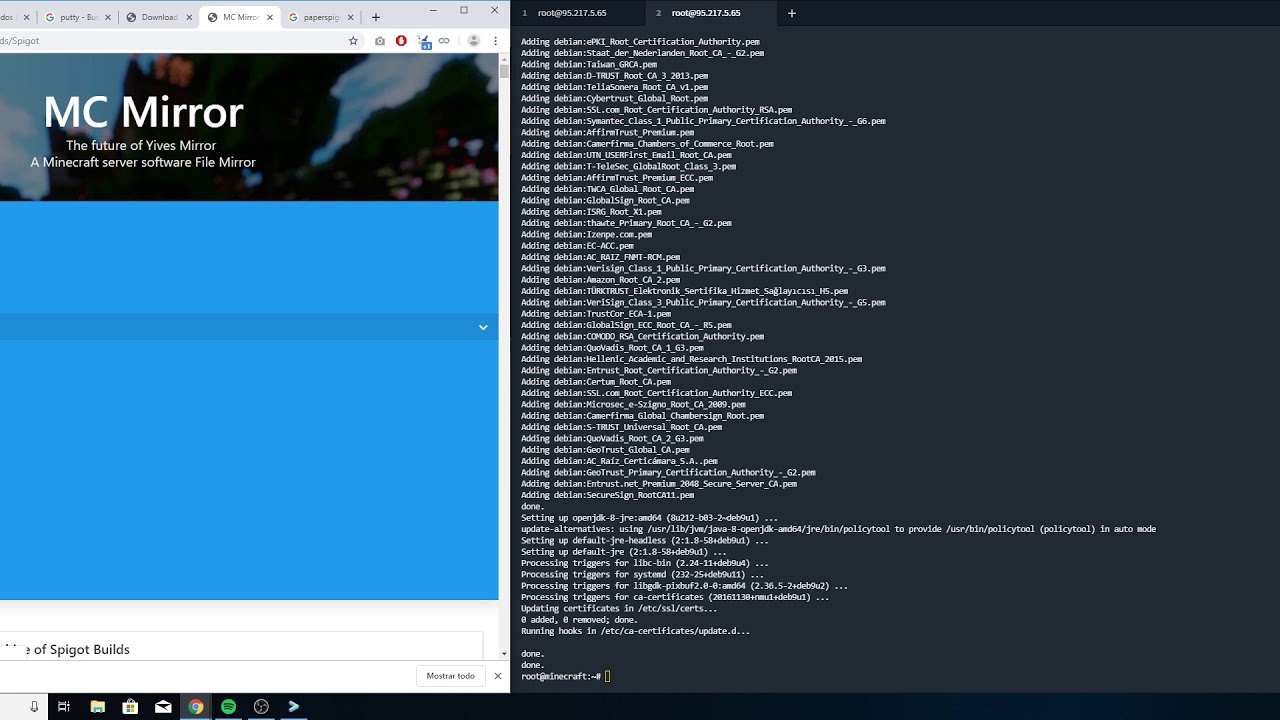Switch to the MC Mirror tab
Screen dimensions: 1280x720
point(239,17)
